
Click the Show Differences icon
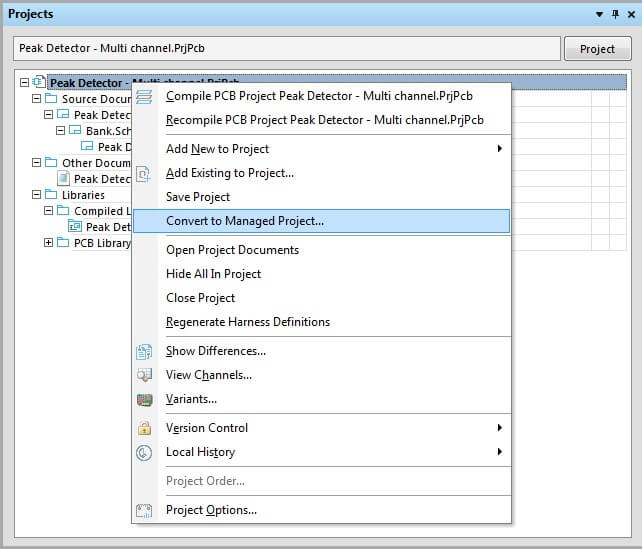tap(145, 351)
